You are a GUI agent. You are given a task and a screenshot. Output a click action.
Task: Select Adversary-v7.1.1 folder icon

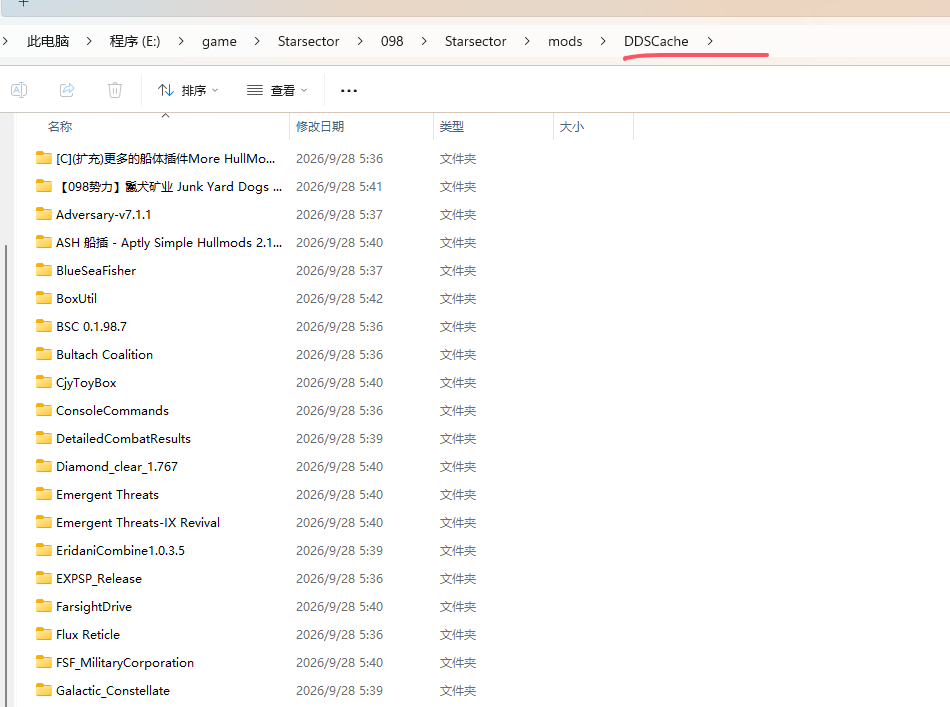point(44,214)
